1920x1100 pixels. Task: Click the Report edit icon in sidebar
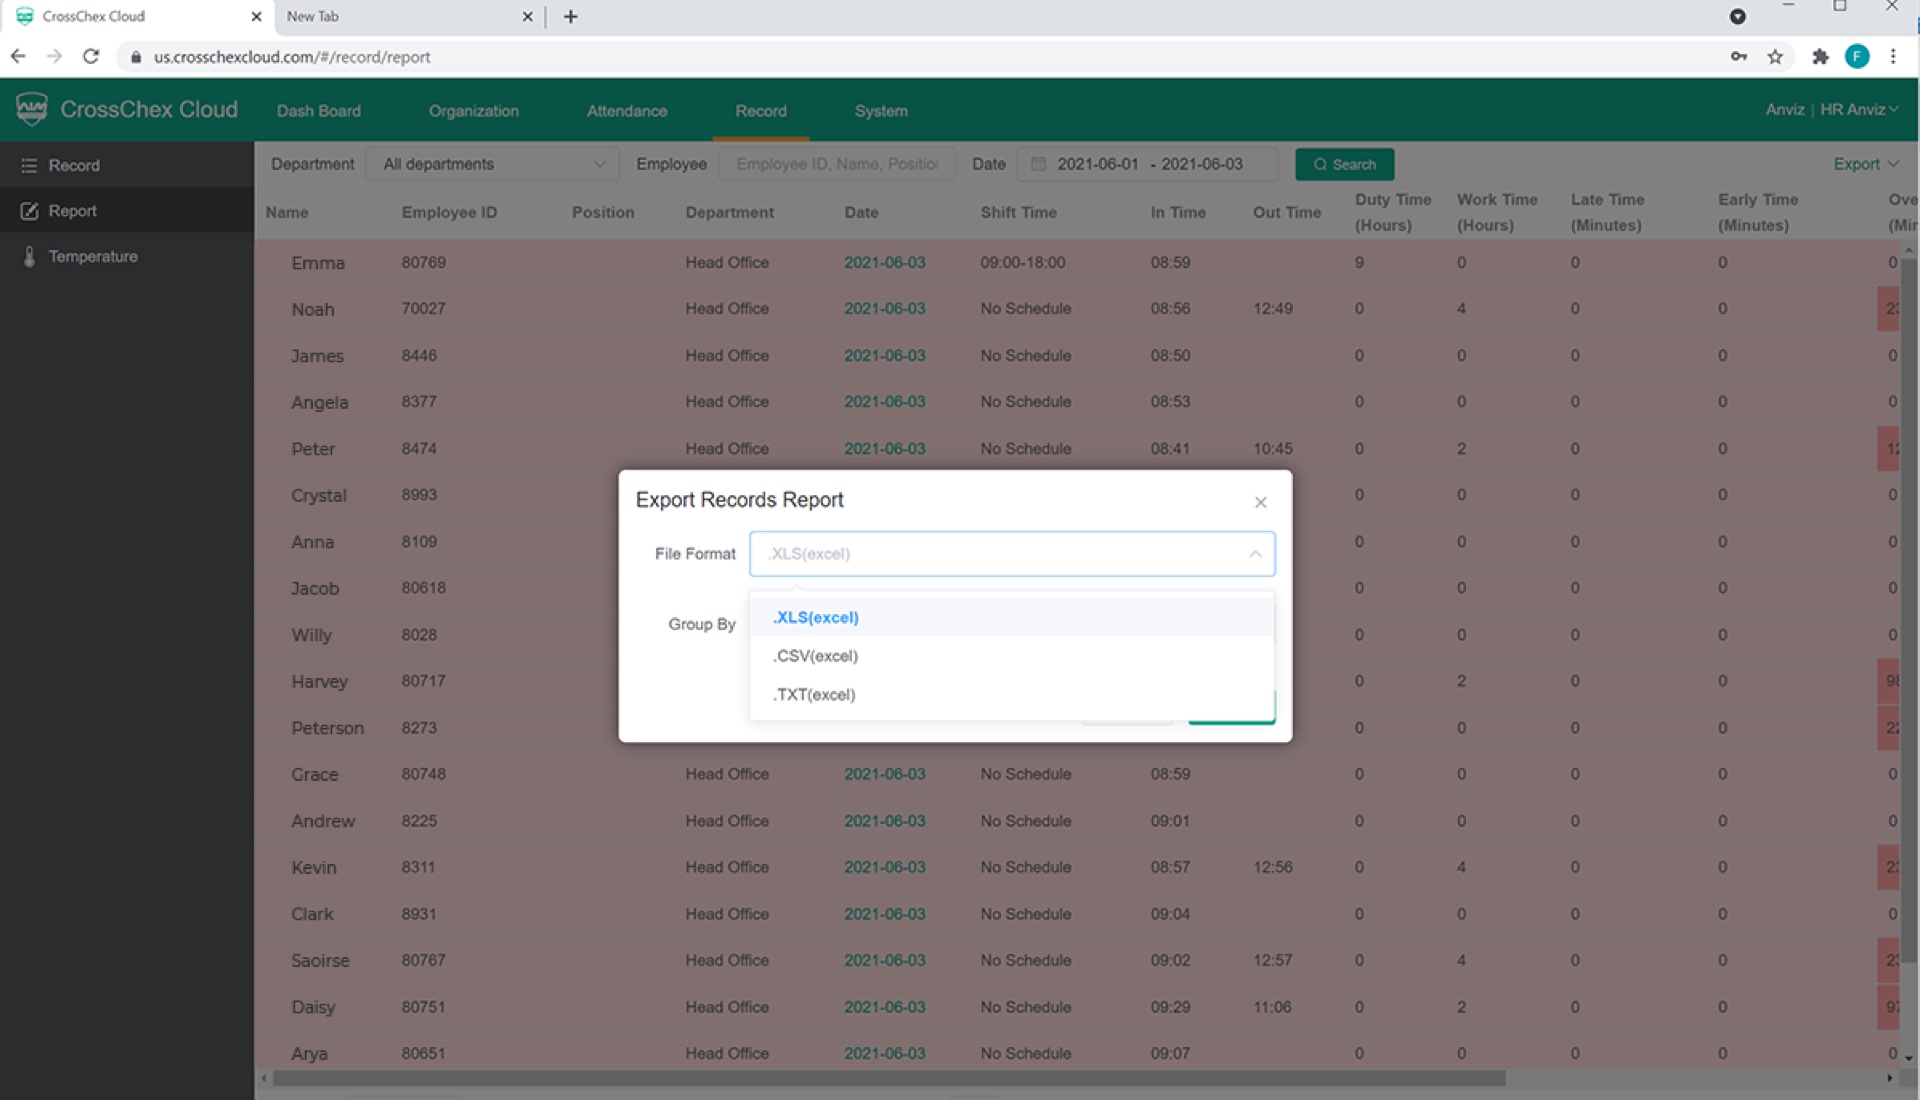click(x=29, y=211)
